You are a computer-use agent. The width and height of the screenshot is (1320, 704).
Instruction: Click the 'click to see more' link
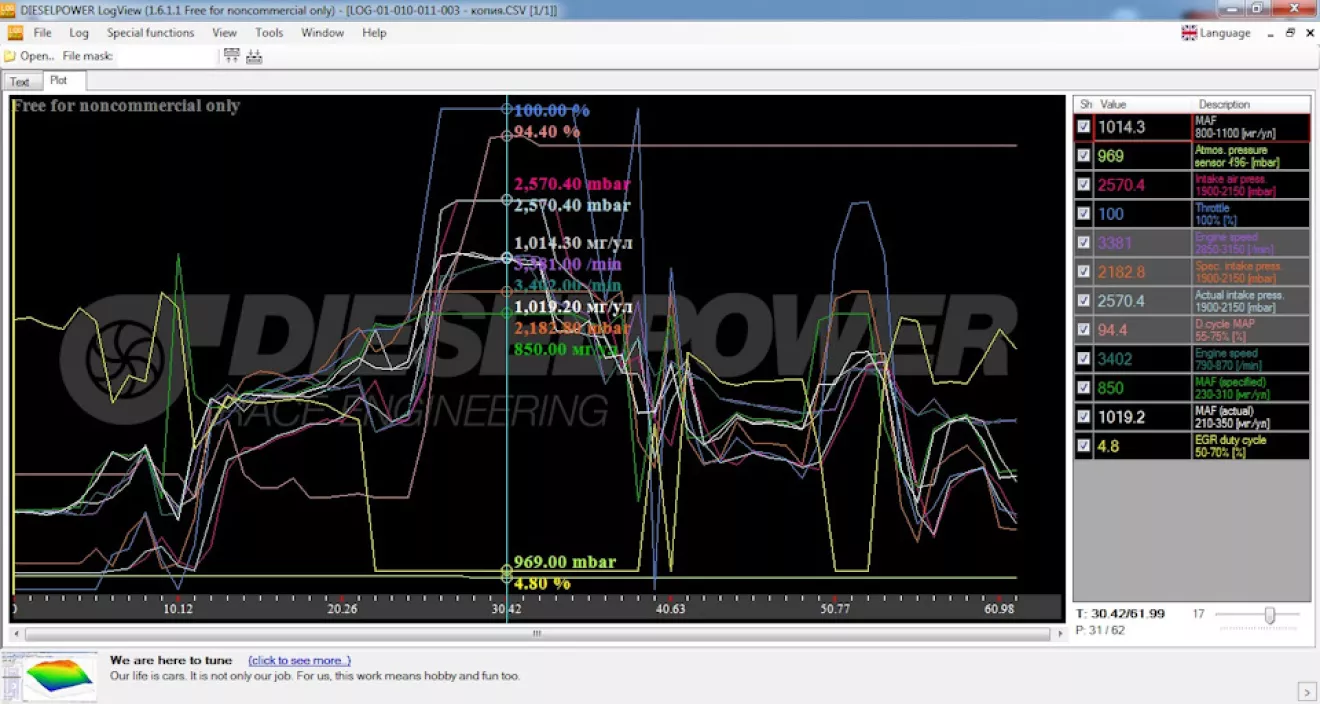299,661
